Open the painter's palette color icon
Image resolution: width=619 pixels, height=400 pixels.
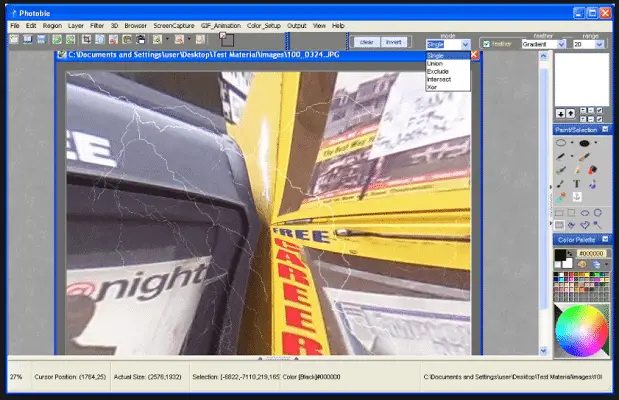pyautogui.click(x=581, y=264)
